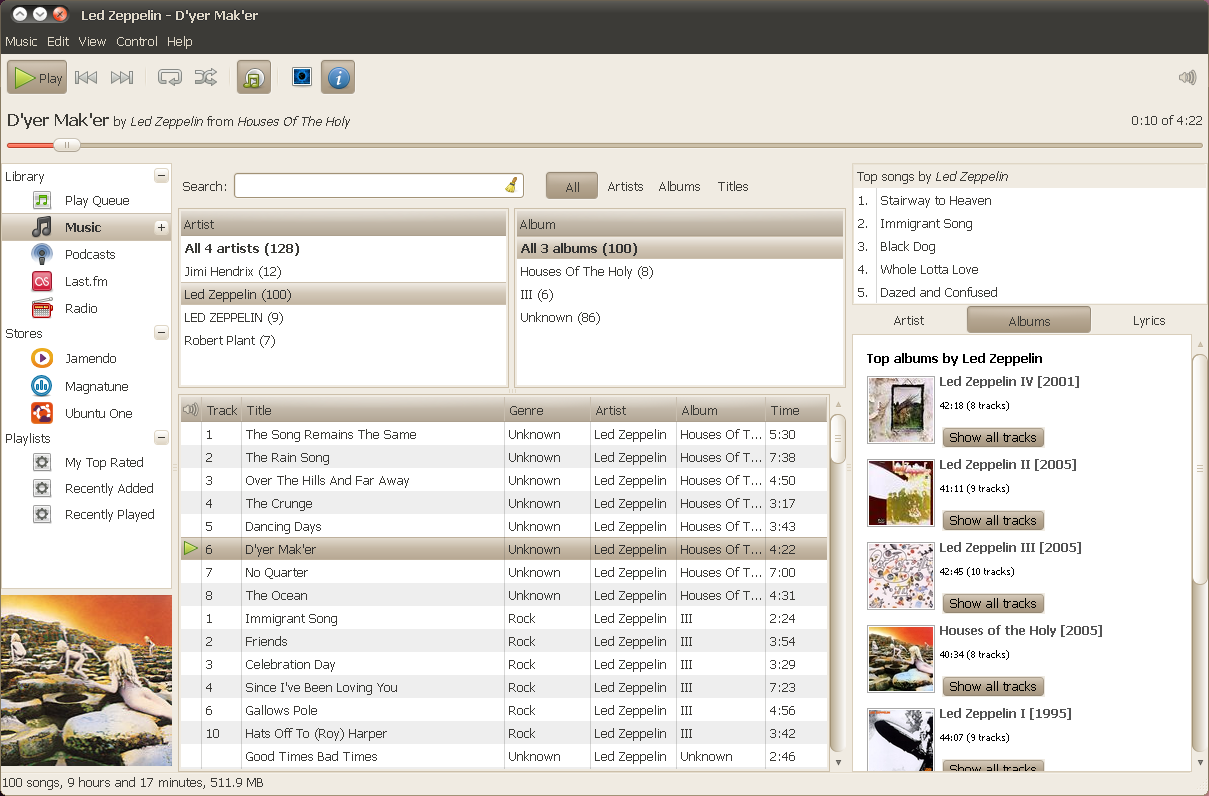
Task: Expand the Music source plus button
Action: (161, 227)
